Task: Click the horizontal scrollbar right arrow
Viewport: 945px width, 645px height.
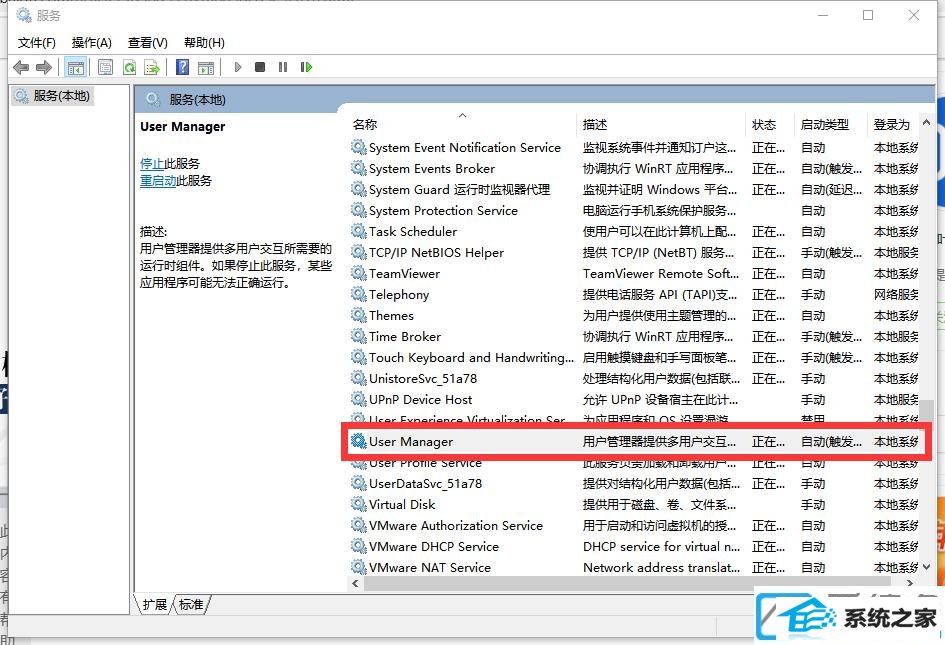Action: point(910,584)
